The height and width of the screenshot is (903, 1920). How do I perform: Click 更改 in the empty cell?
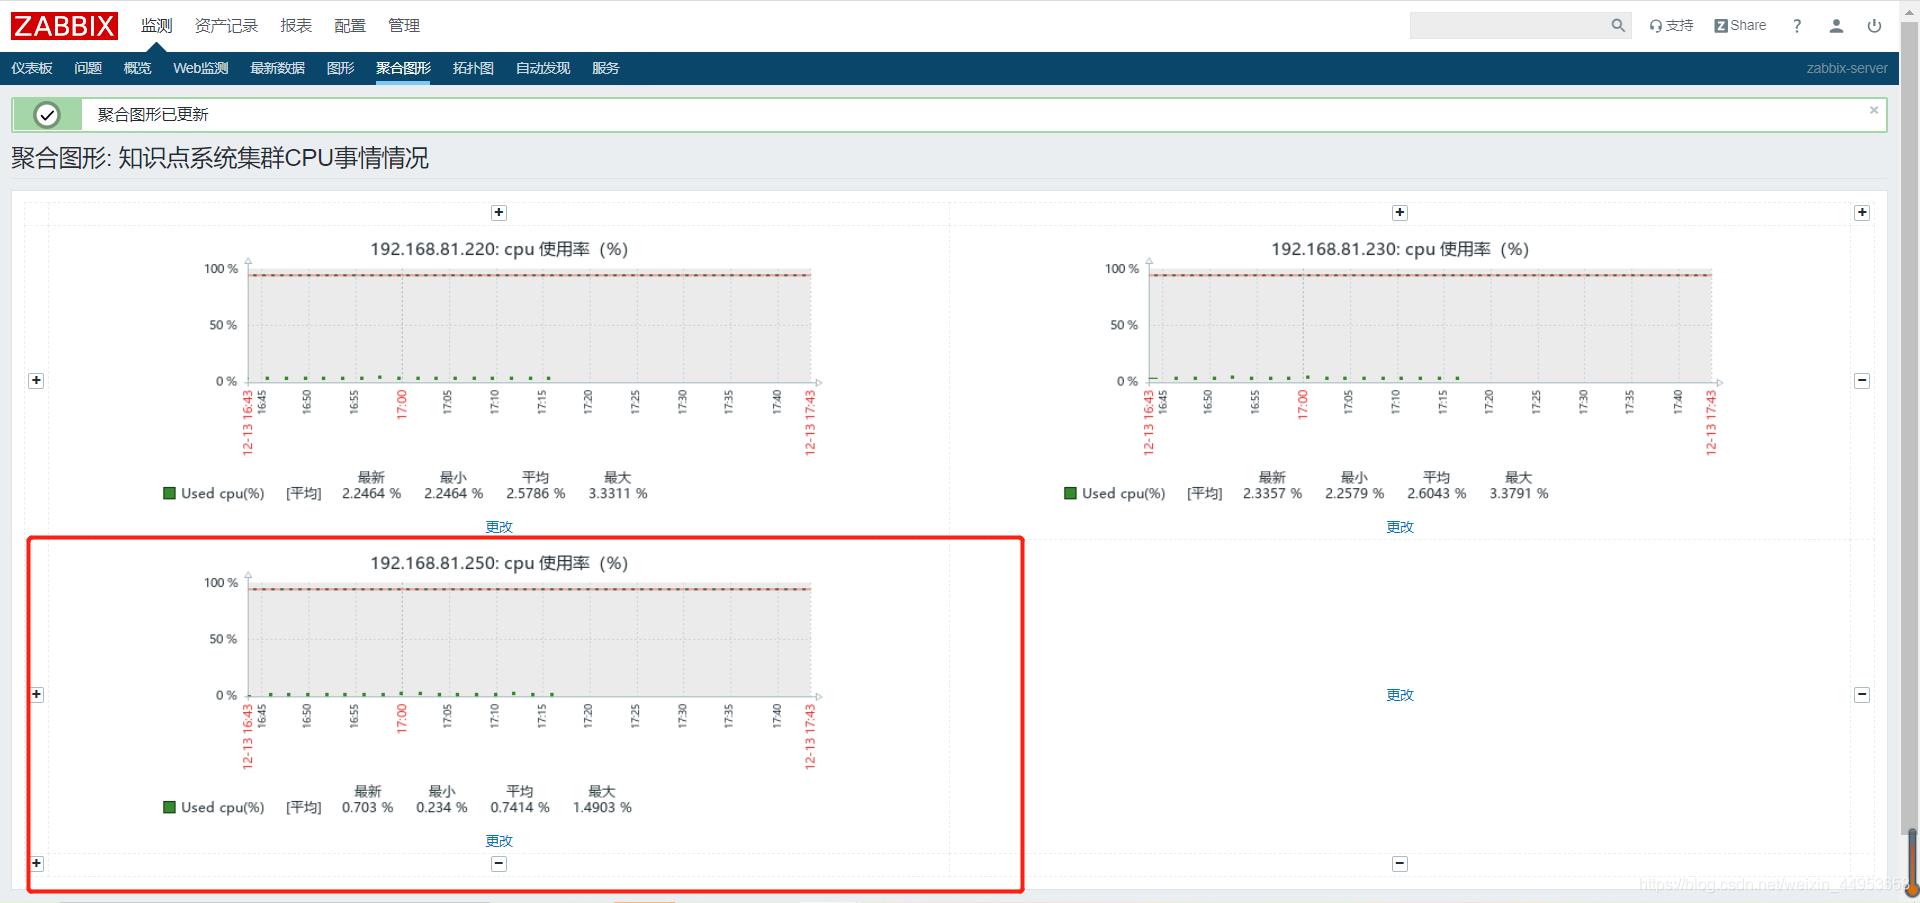[x=1400, y=695]
